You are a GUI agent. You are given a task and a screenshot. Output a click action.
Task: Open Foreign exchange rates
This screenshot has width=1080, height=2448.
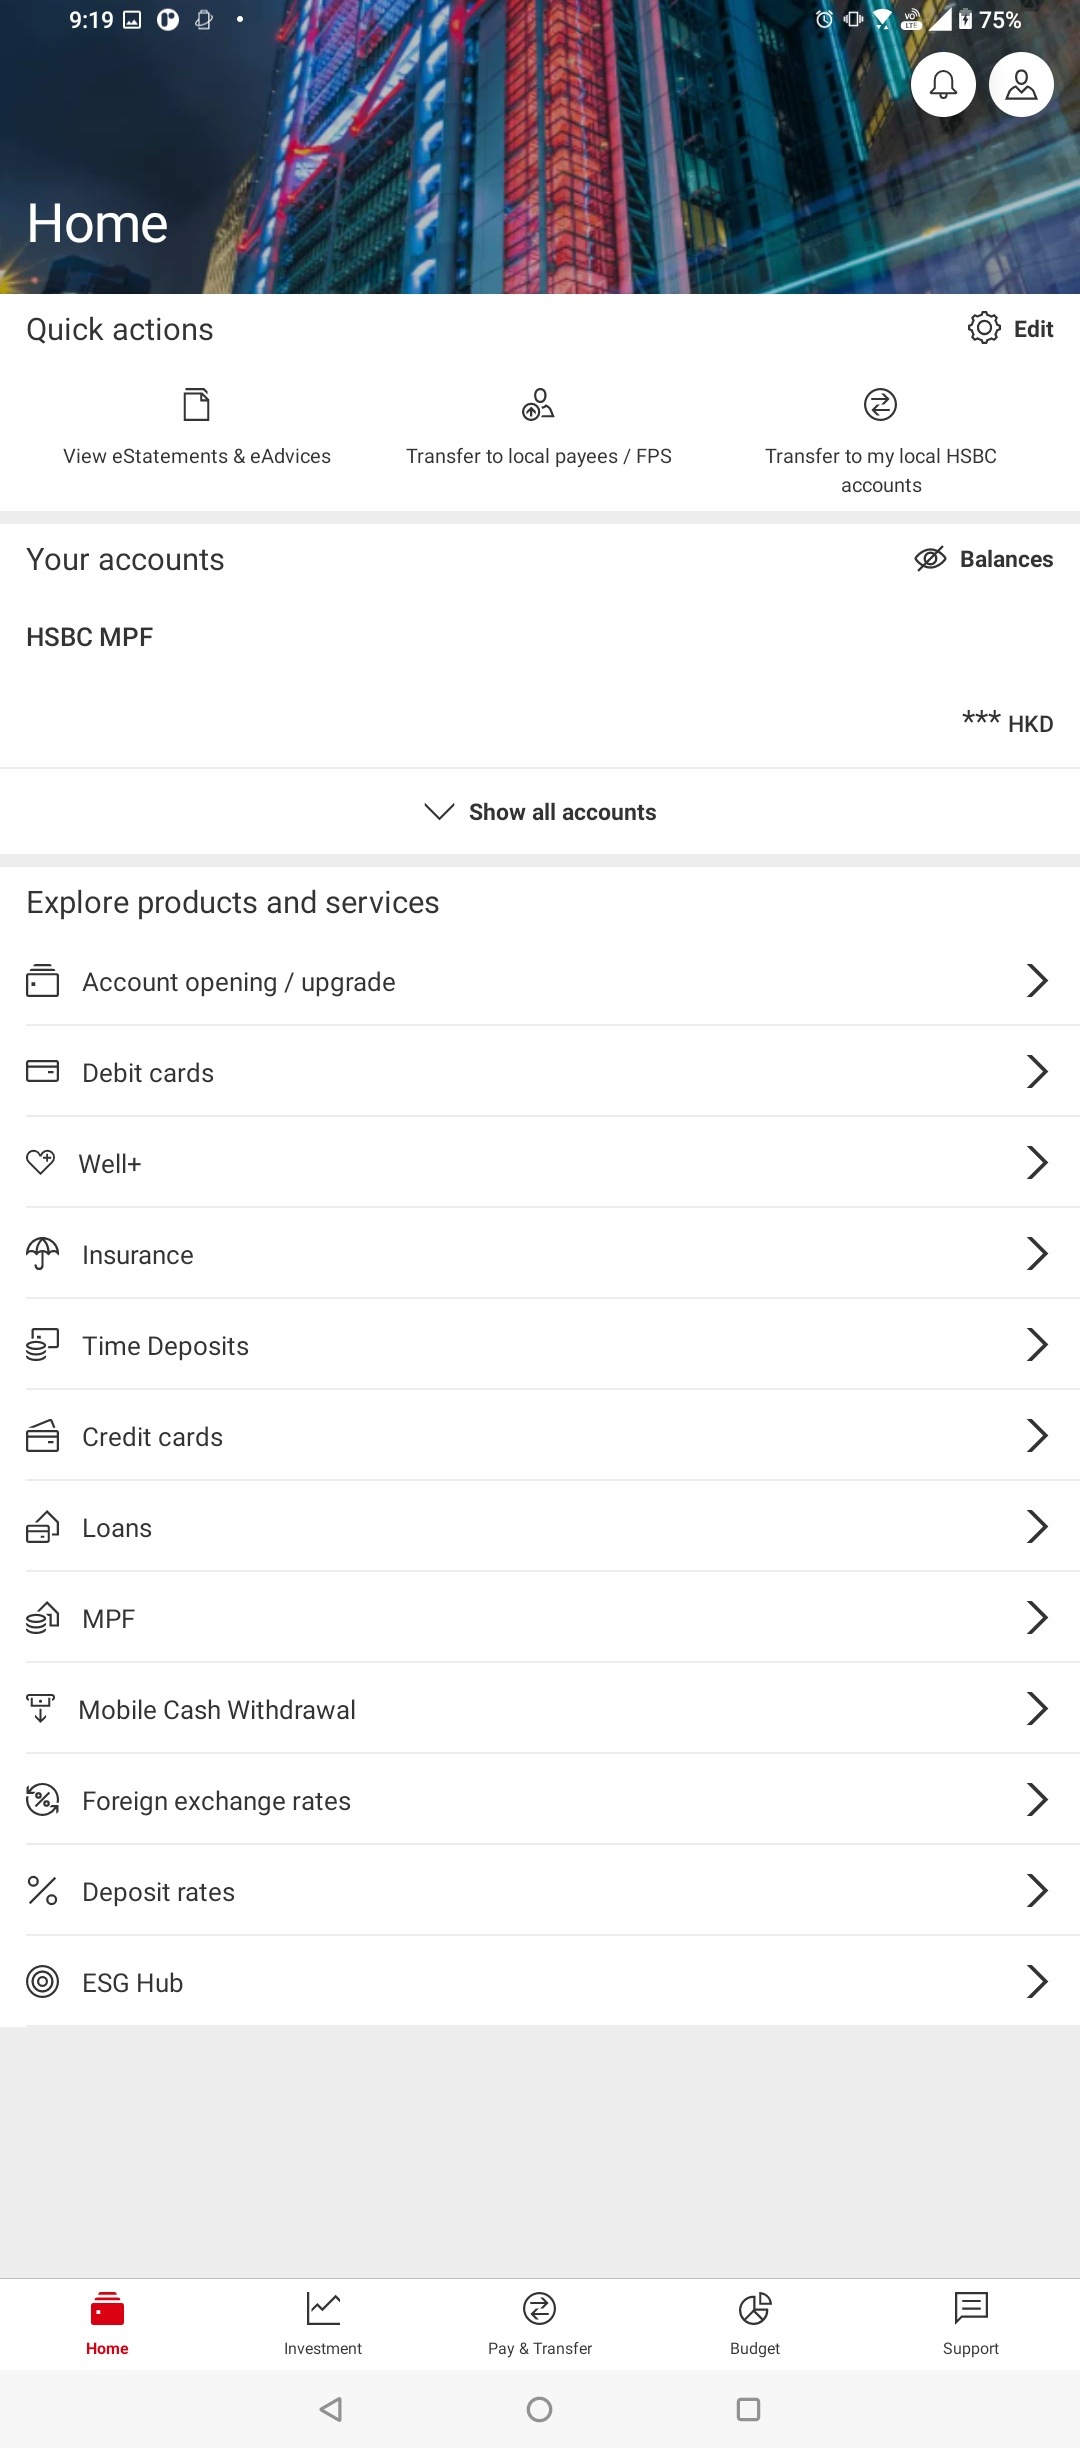[540, 1800]
